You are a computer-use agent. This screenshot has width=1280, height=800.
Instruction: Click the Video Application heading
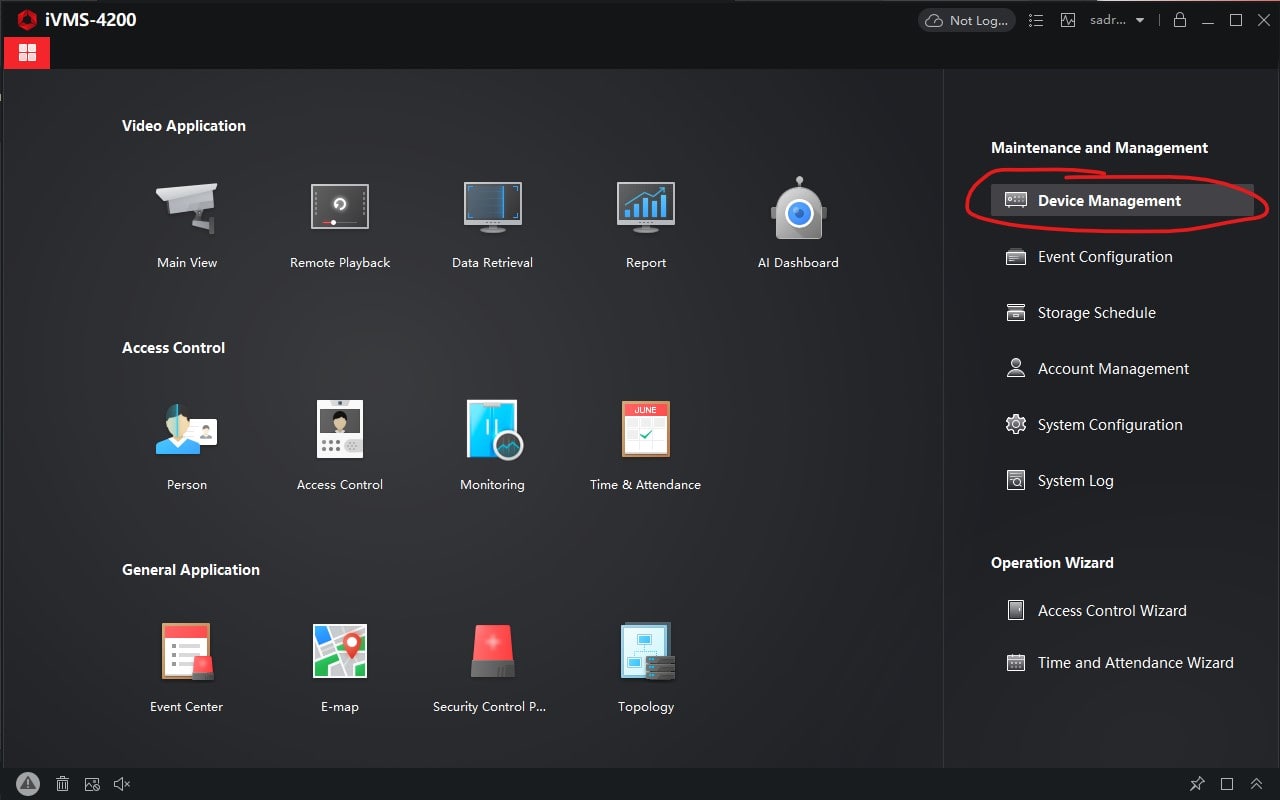coord(184,126)
